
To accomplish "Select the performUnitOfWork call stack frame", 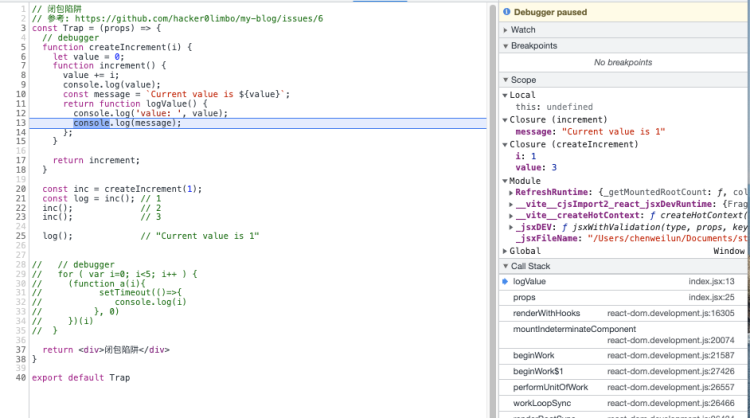I will tap(624, 387).
